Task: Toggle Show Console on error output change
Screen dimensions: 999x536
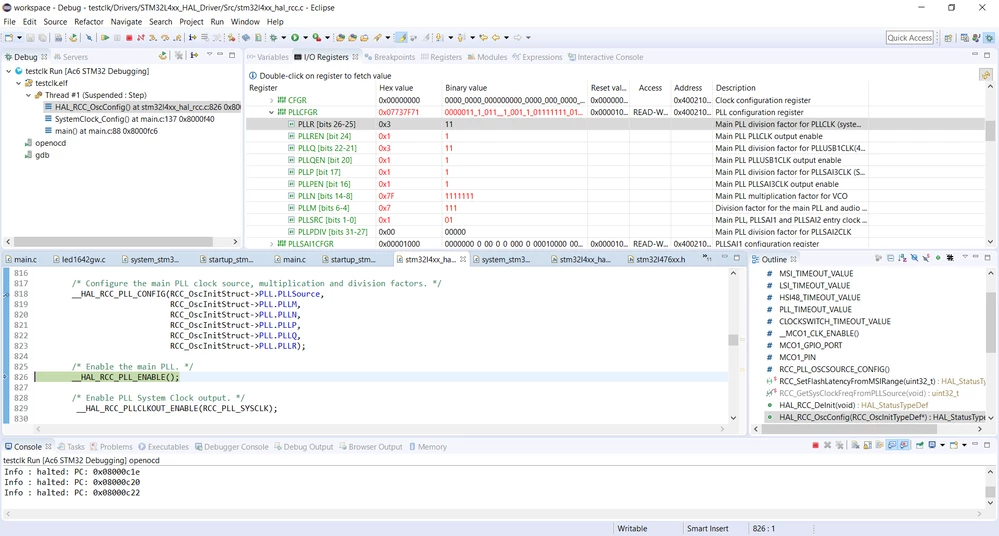Action: 903,445
